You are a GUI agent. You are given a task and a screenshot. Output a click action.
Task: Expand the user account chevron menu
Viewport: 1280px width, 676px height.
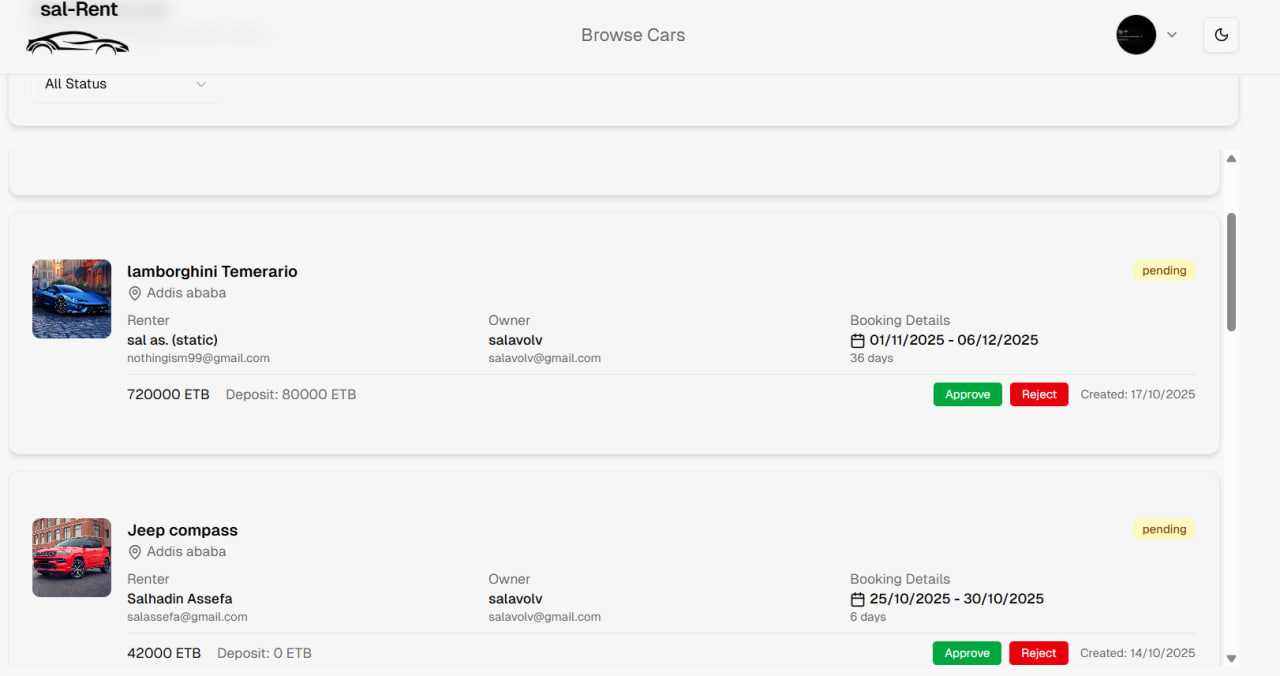click(x=1171, y=34)
